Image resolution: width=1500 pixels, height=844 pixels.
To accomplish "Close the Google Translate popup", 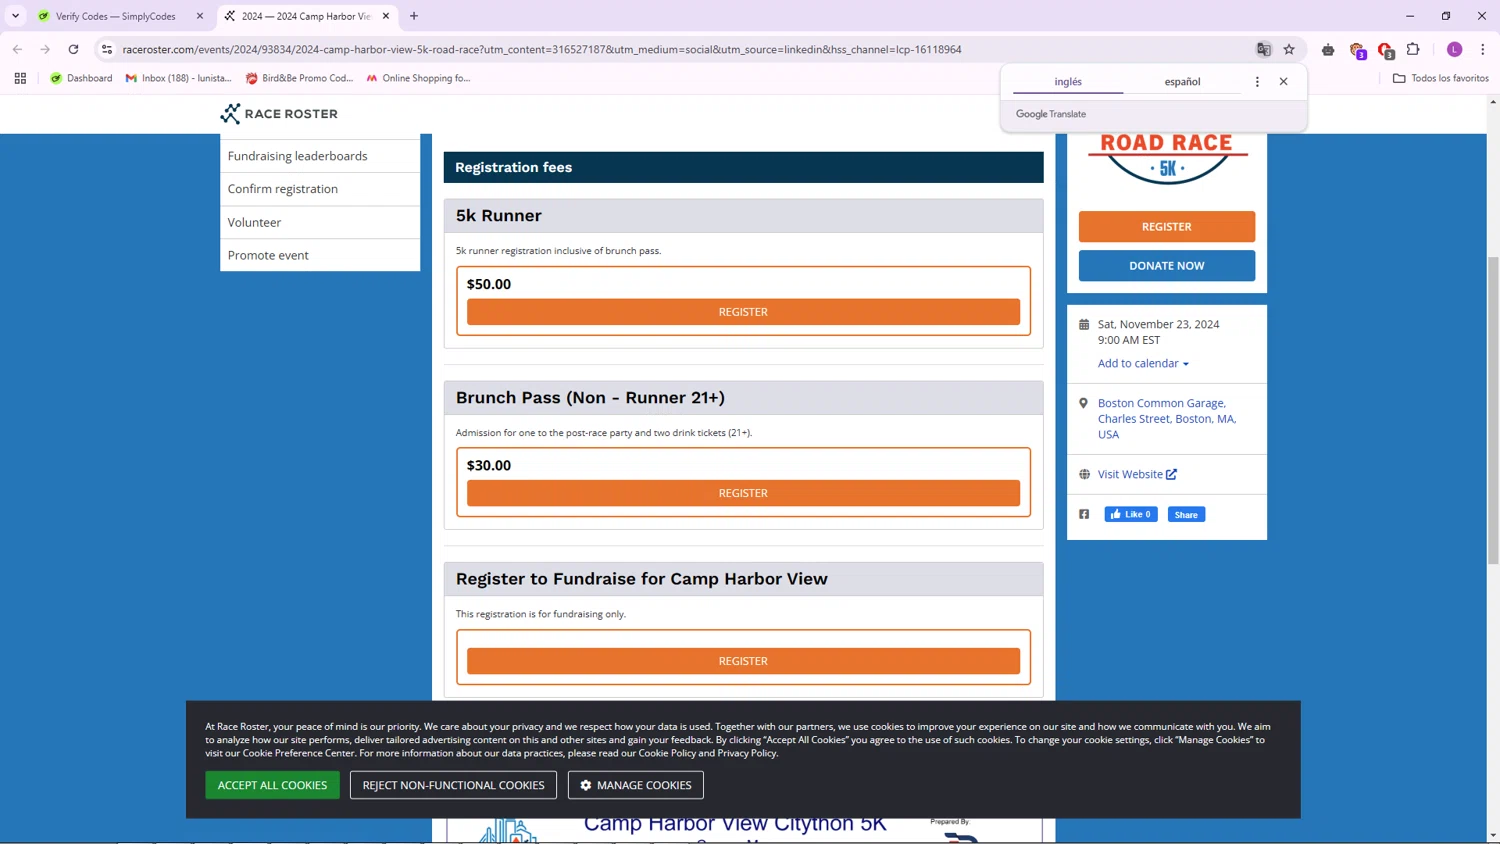I will (x=1284, y=82).
